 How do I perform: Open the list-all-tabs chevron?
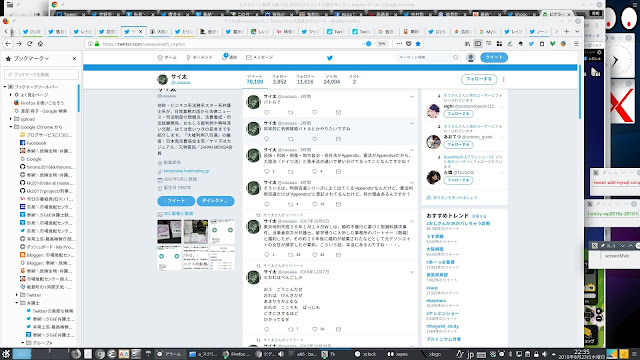click(577, 31)
